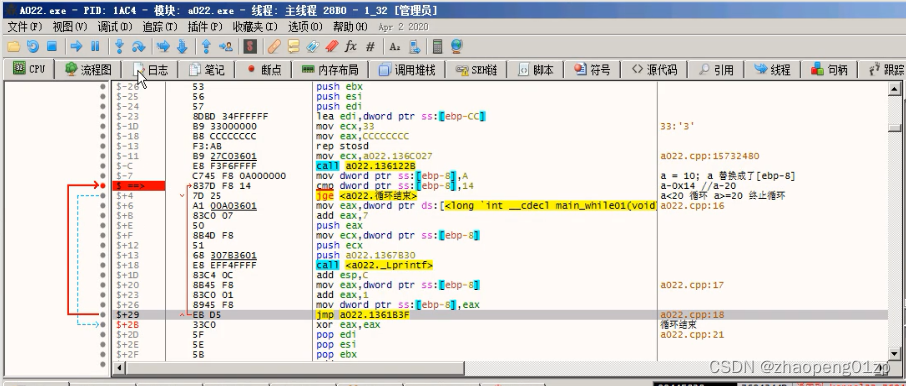This screenshot has width=906, height=386.
Task: Click the Trace Over icon
Action: pyautogui.click(x=182, y=46)
